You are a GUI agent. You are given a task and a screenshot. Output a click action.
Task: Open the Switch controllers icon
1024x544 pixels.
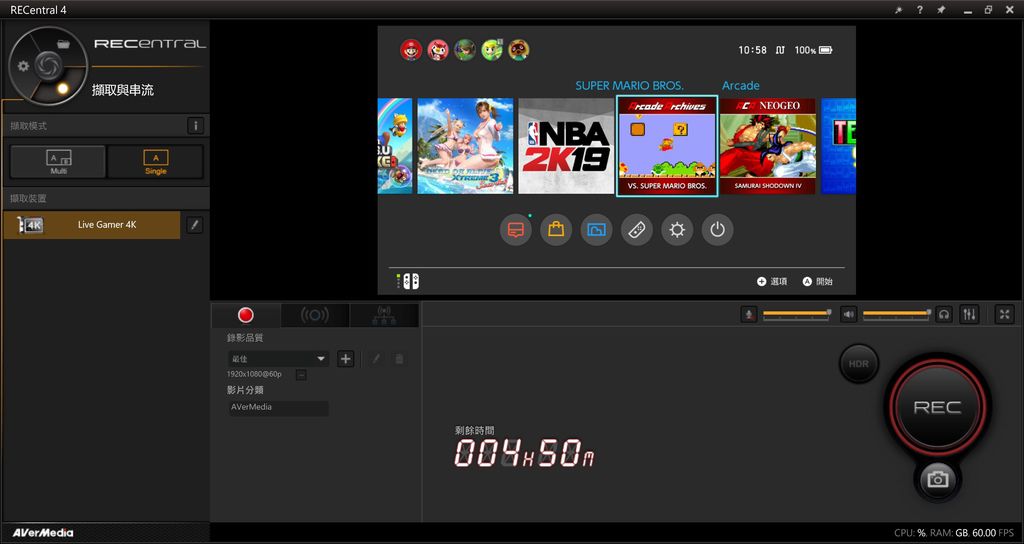click(637, 230)
